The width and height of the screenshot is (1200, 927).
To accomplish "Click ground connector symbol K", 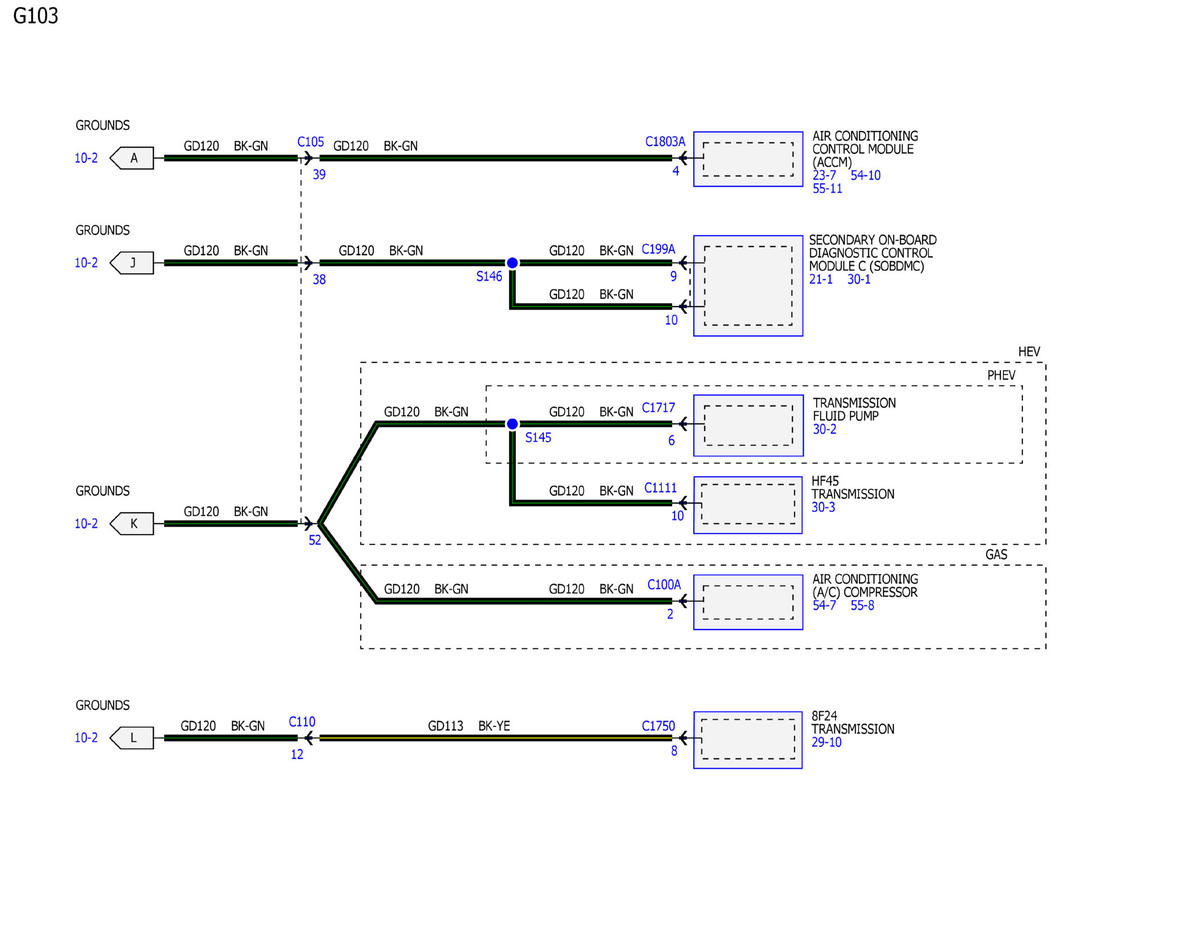I will pyautogui.click(x=133, y=523).
